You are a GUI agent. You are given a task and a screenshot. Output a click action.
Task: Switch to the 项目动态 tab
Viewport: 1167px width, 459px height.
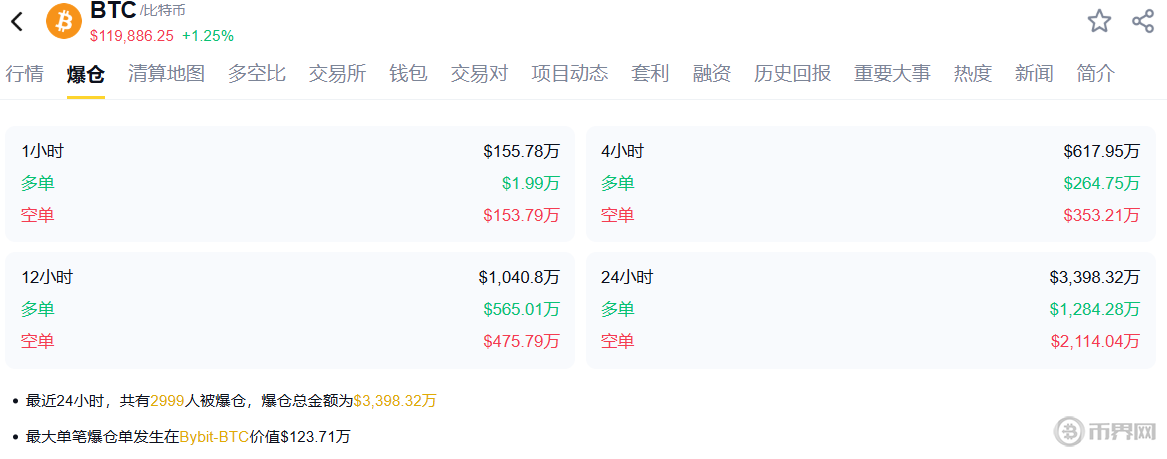(569, 73)
